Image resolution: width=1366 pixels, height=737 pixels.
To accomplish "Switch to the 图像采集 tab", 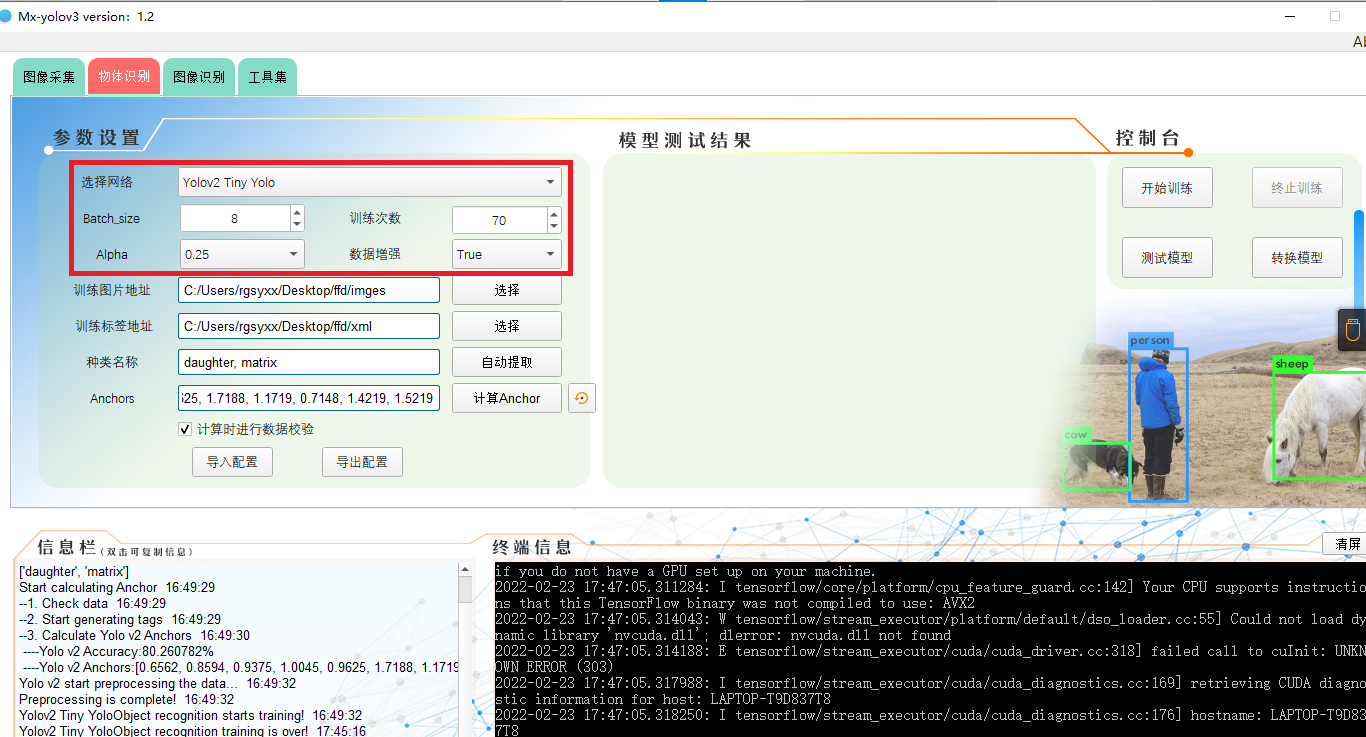I will 49,77.
